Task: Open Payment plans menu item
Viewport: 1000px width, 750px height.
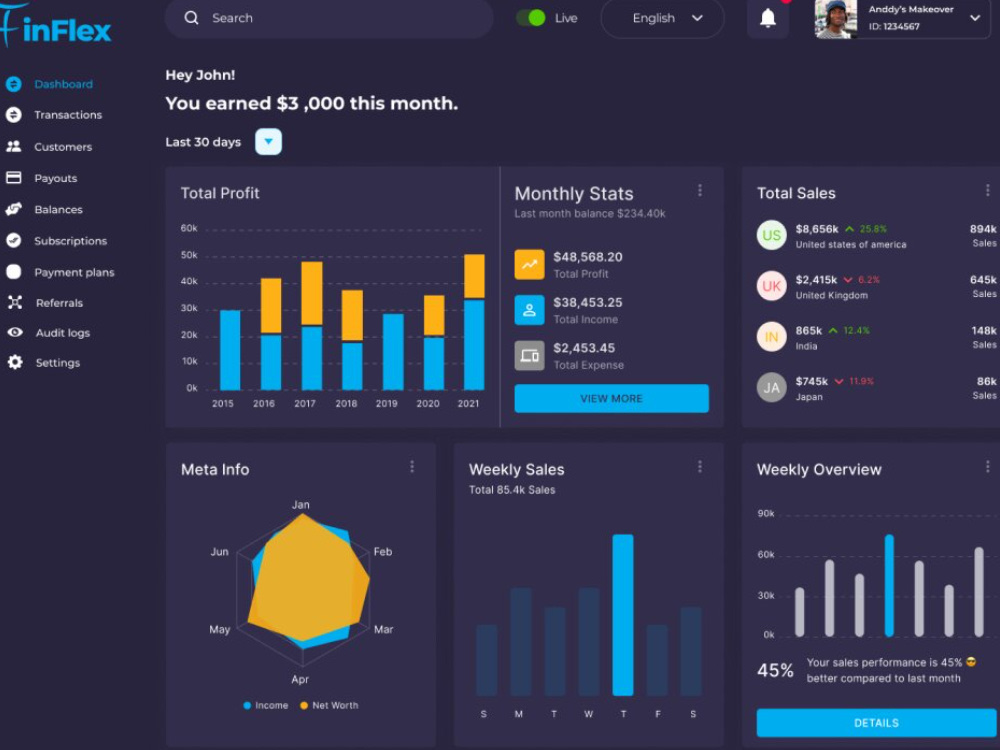Action: coord(74,272)
